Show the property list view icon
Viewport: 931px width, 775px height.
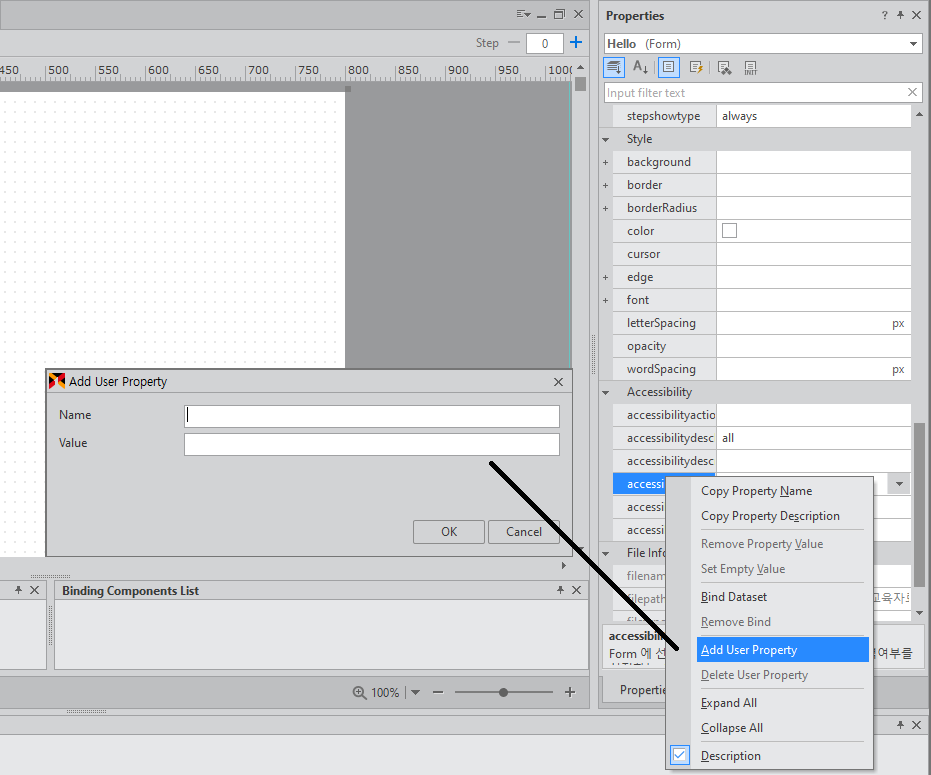tap(669, 68)
